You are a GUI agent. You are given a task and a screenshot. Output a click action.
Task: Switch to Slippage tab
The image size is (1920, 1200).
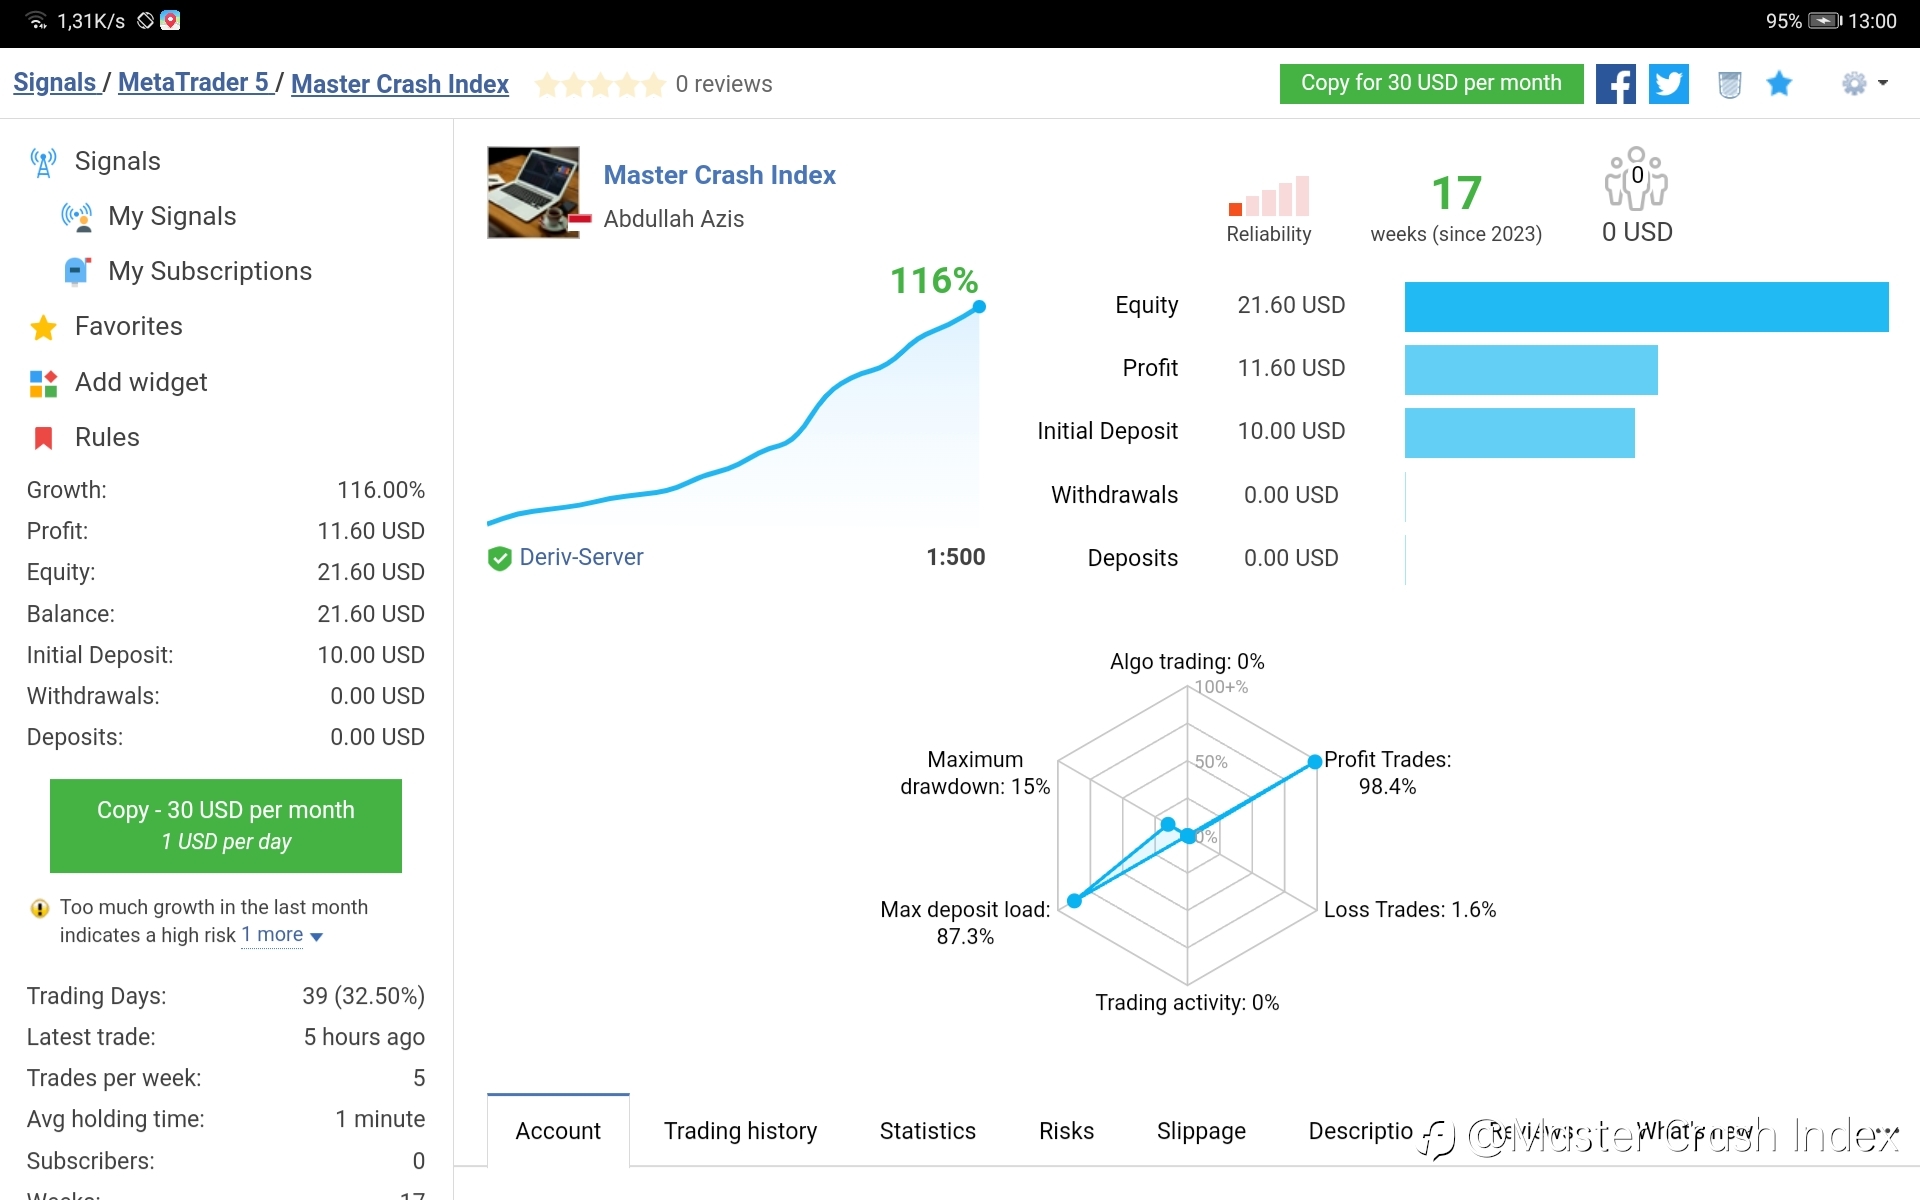pos(1201,1131)
